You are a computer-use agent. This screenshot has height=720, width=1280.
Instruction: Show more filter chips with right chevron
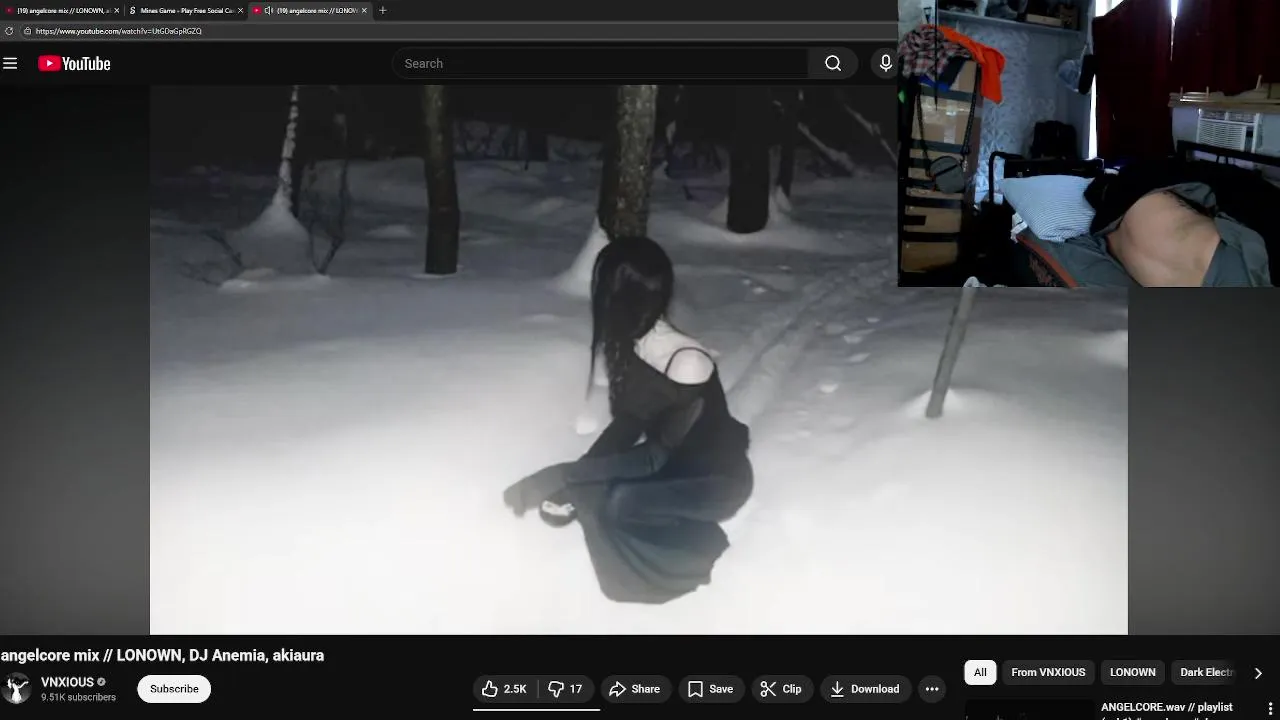[1258, 673]
